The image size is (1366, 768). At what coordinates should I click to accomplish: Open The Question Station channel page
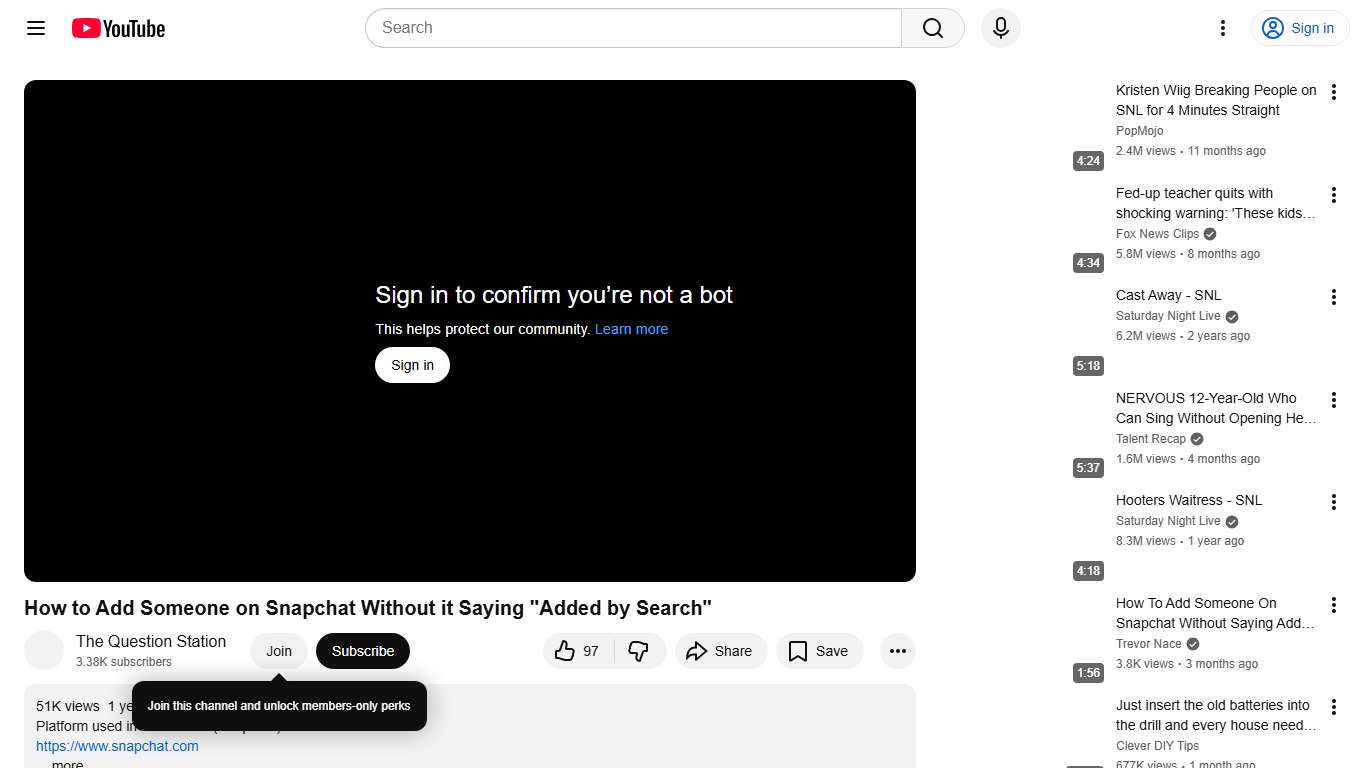click(151, 641)
